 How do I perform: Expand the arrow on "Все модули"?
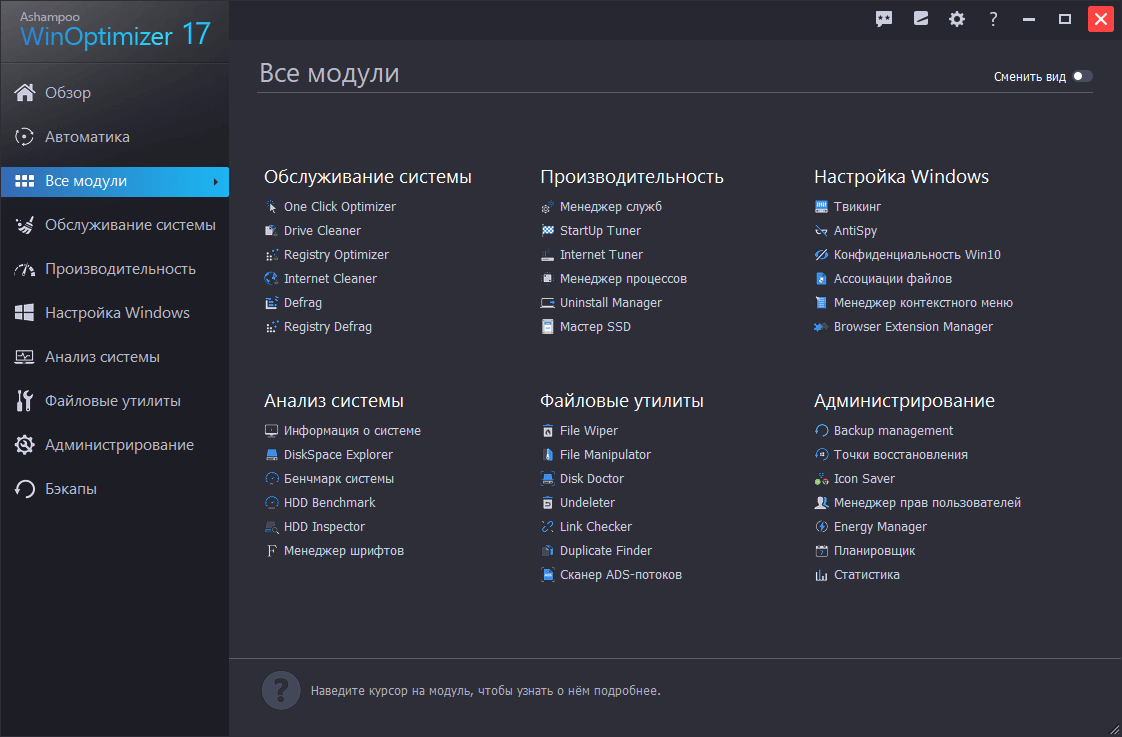pos(215,182)
